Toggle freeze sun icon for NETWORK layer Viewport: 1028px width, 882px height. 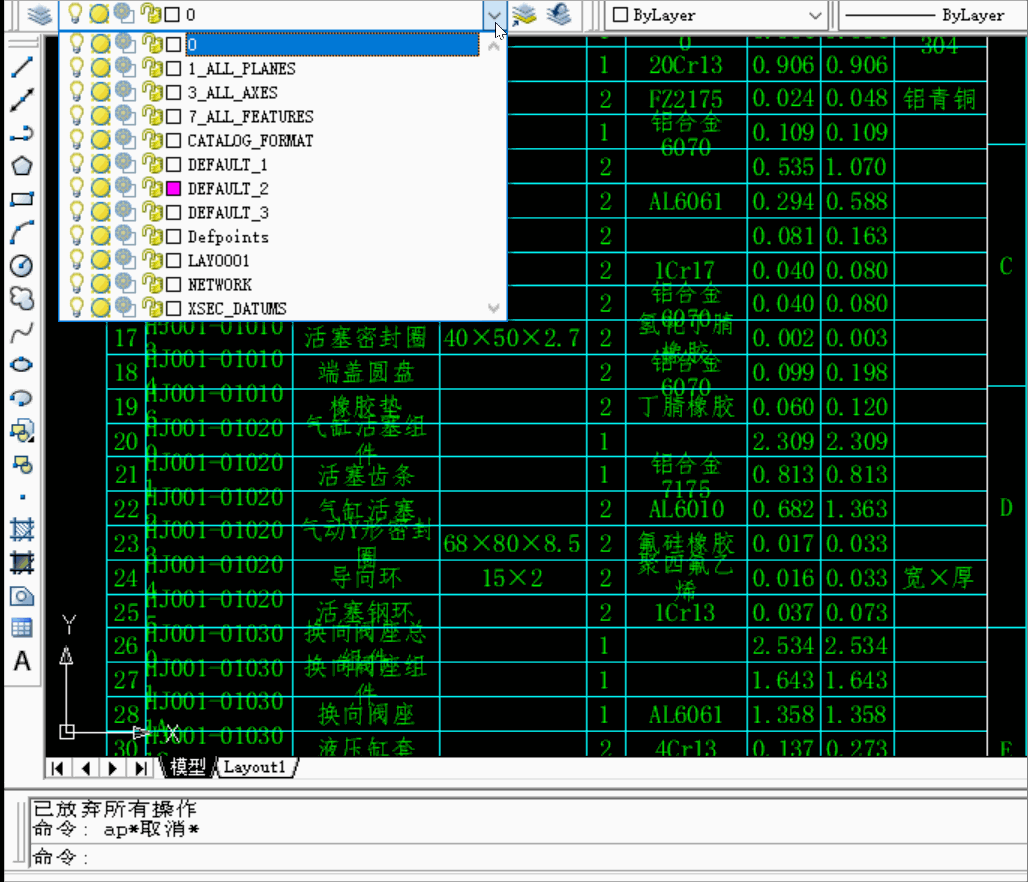[x=100, y=284]
